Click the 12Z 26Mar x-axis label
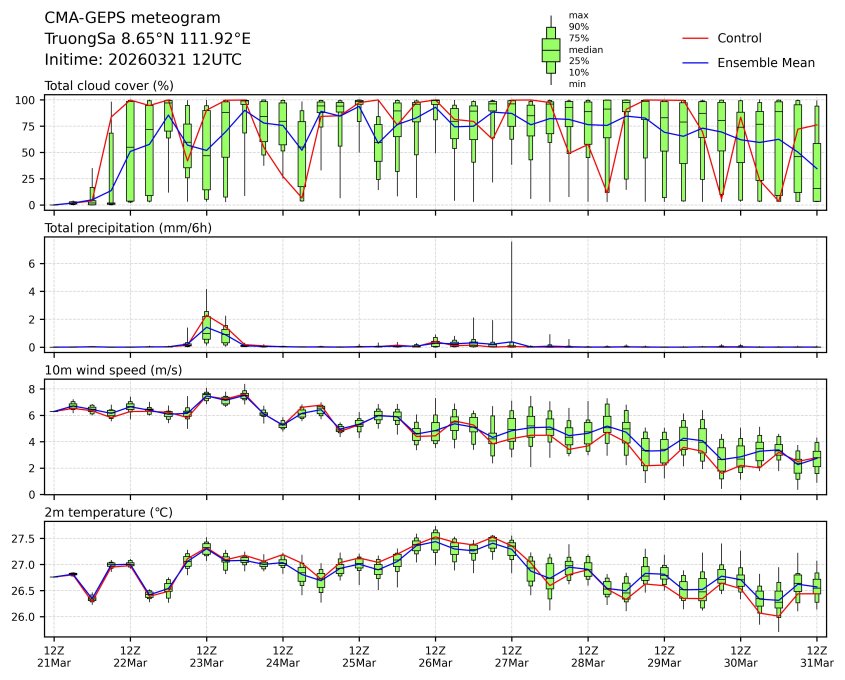The height and width of the screenshot is (680, 845). point(436,656)
